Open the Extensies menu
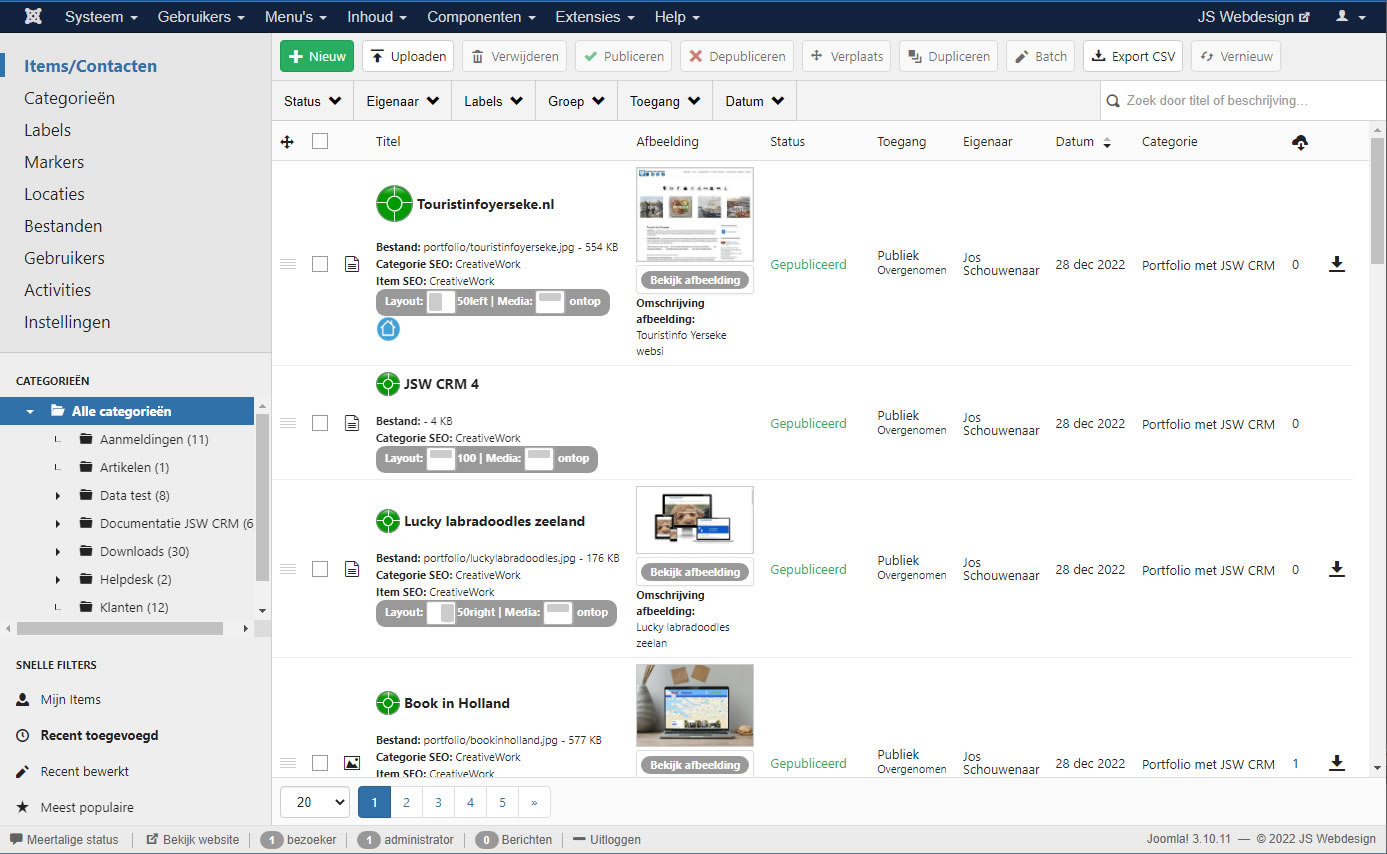The image size is (1387, 854). [x=595, y=17]
